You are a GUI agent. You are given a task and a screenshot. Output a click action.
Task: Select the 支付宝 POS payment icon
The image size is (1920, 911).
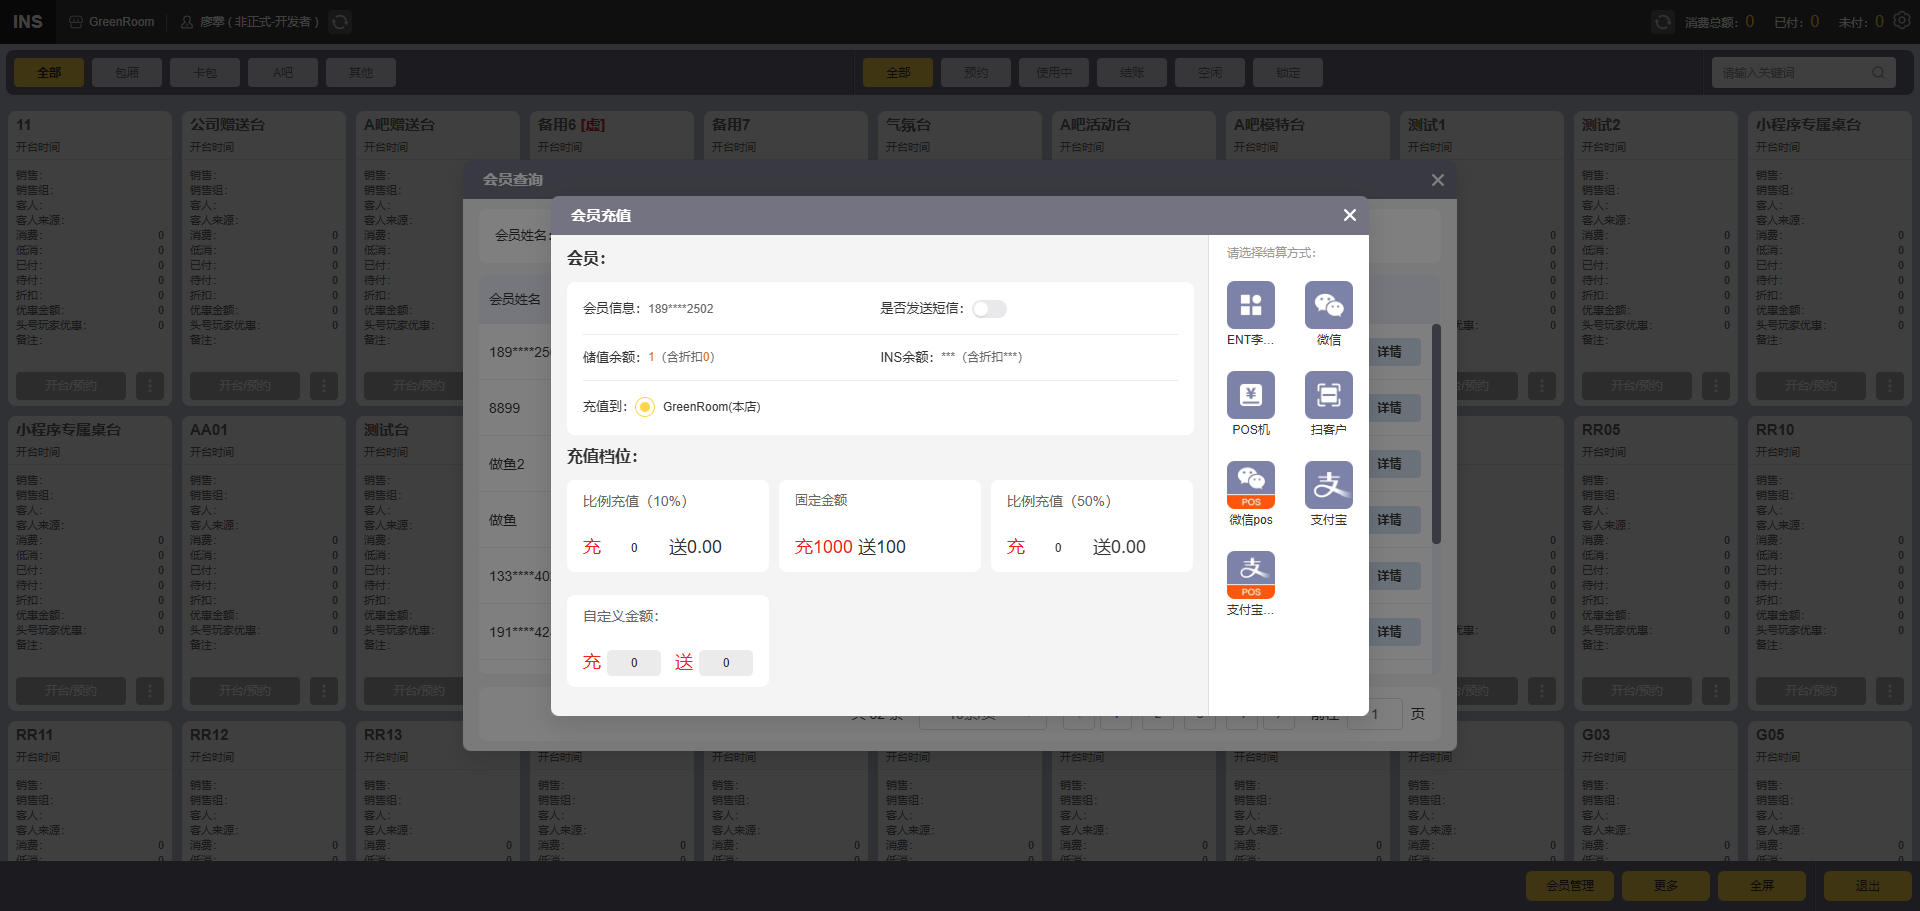tap(1250, 575)
